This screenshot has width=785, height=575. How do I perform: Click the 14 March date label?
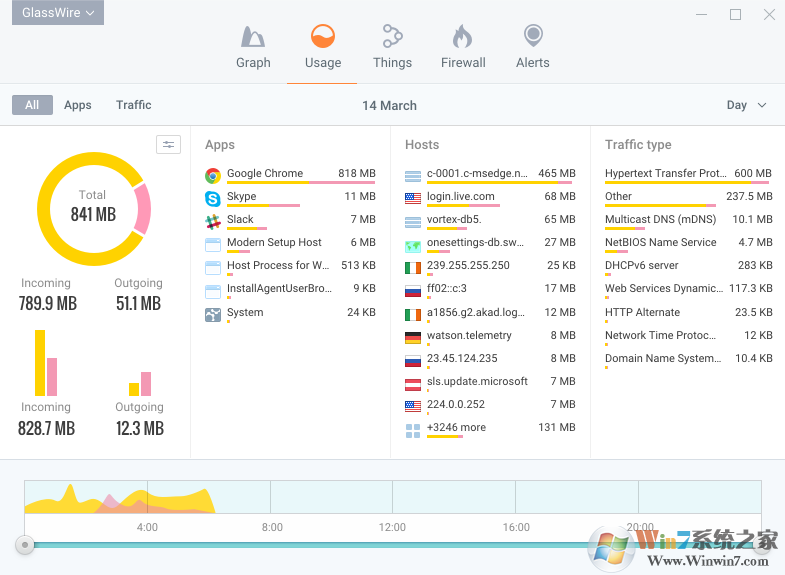[389, 105]
